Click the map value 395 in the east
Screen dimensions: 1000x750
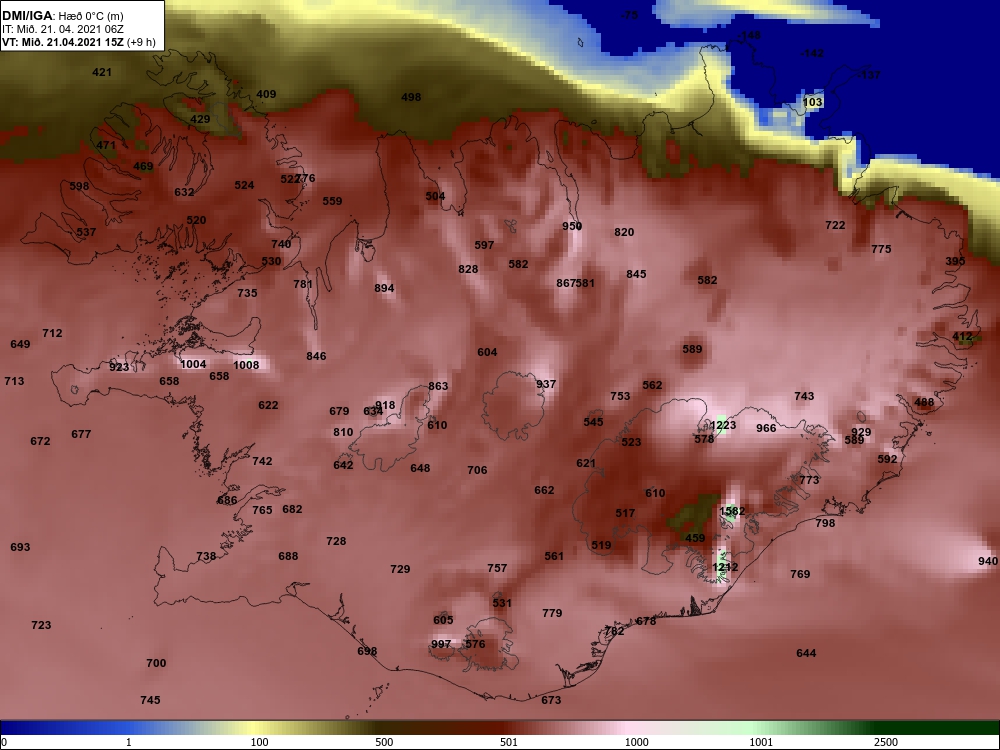[955, 261]
